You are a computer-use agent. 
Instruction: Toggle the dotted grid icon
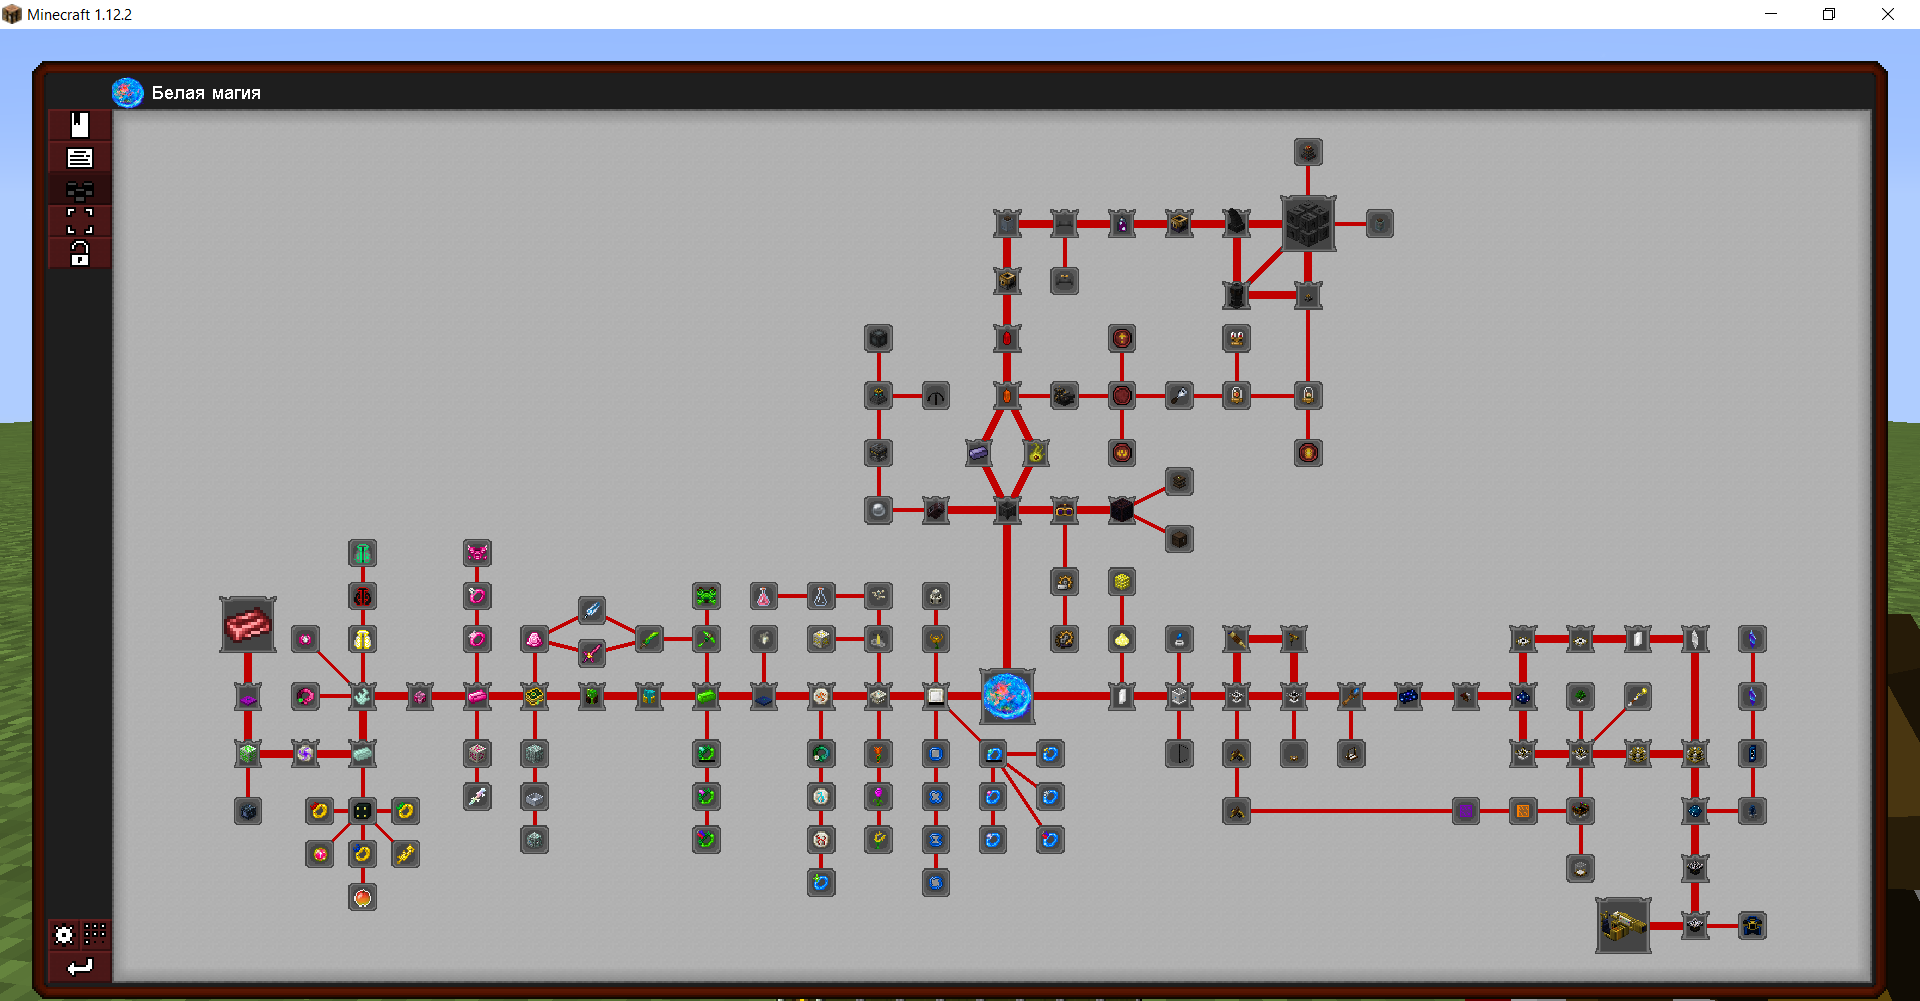coord(95,934)
